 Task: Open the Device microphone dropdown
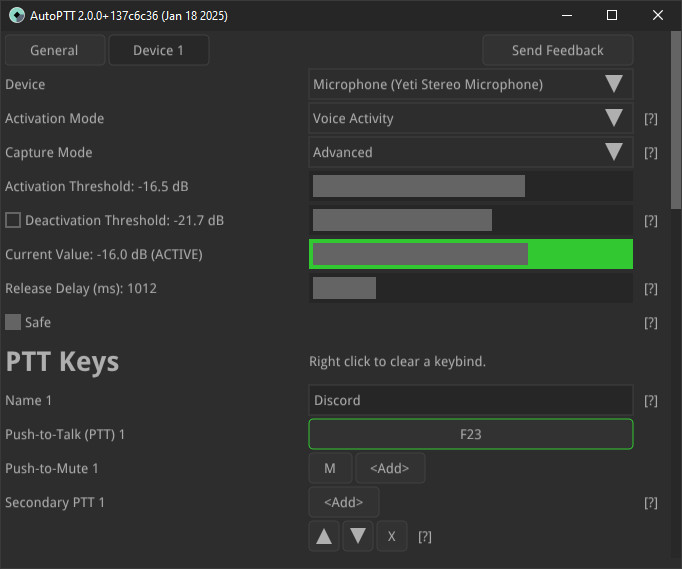(471, 85)
